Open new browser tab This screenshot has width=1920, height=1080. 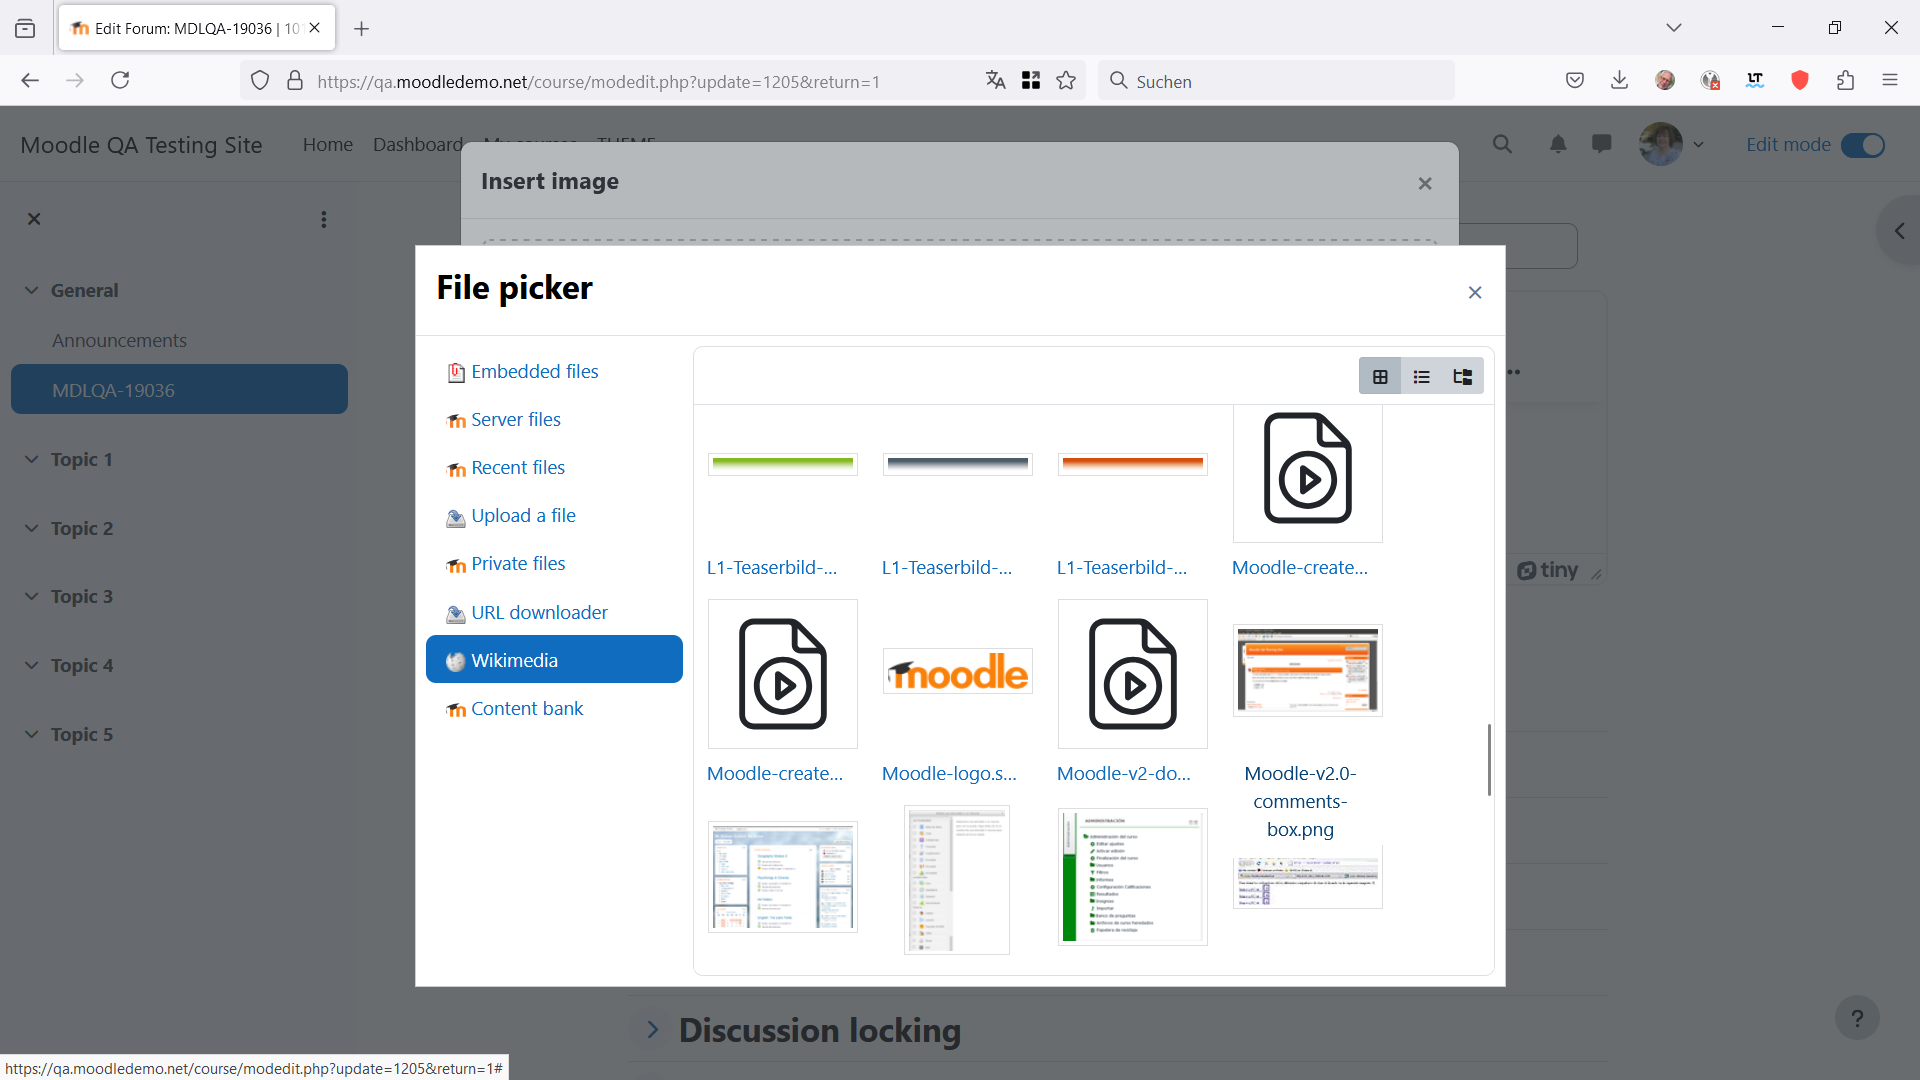pyautogui.click(x=362, y=29)
